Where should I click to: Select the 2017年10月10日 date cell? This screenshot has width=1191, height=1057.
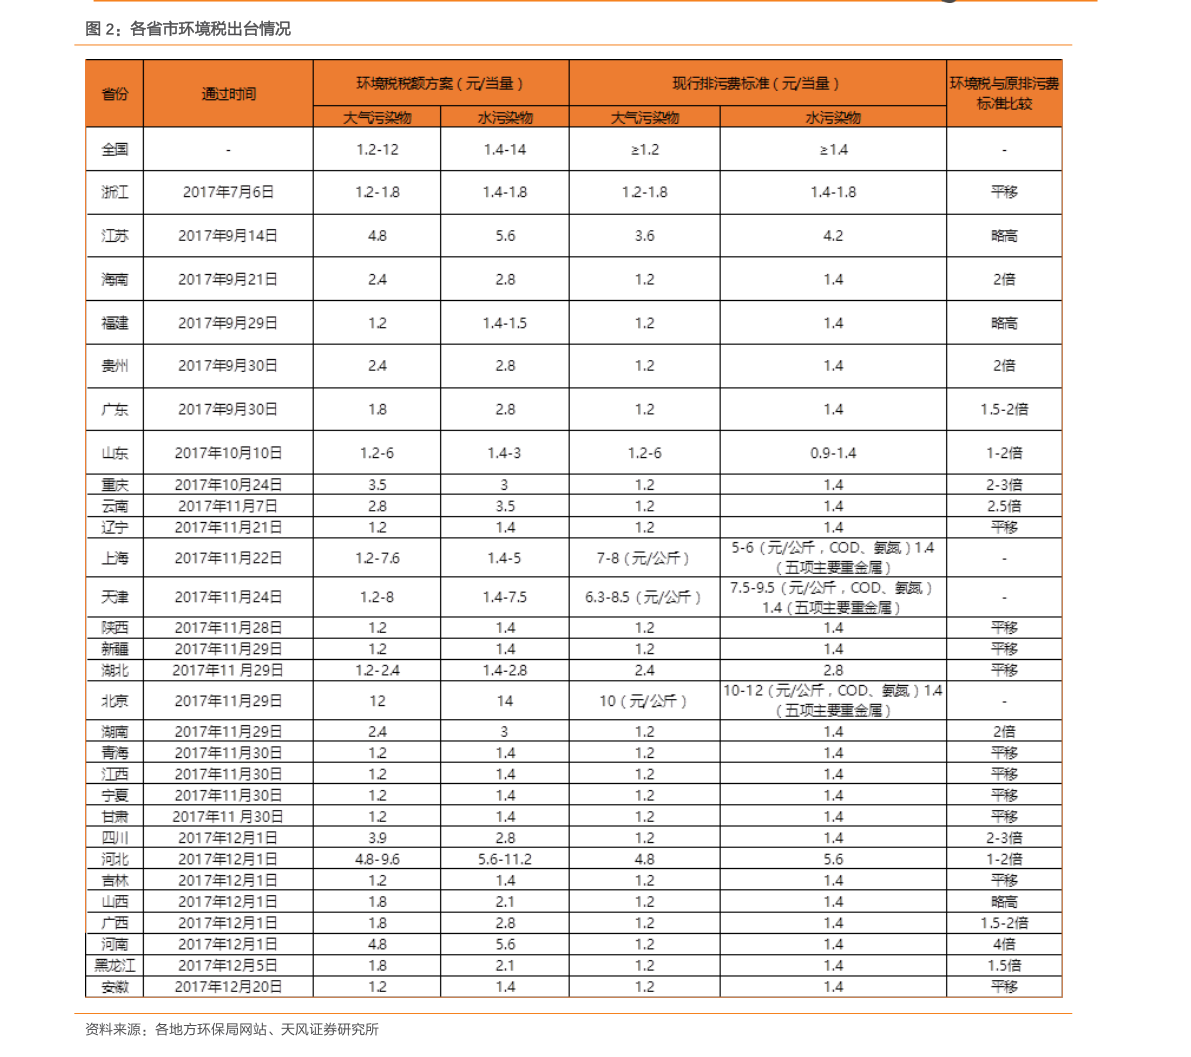click(228, 453)
